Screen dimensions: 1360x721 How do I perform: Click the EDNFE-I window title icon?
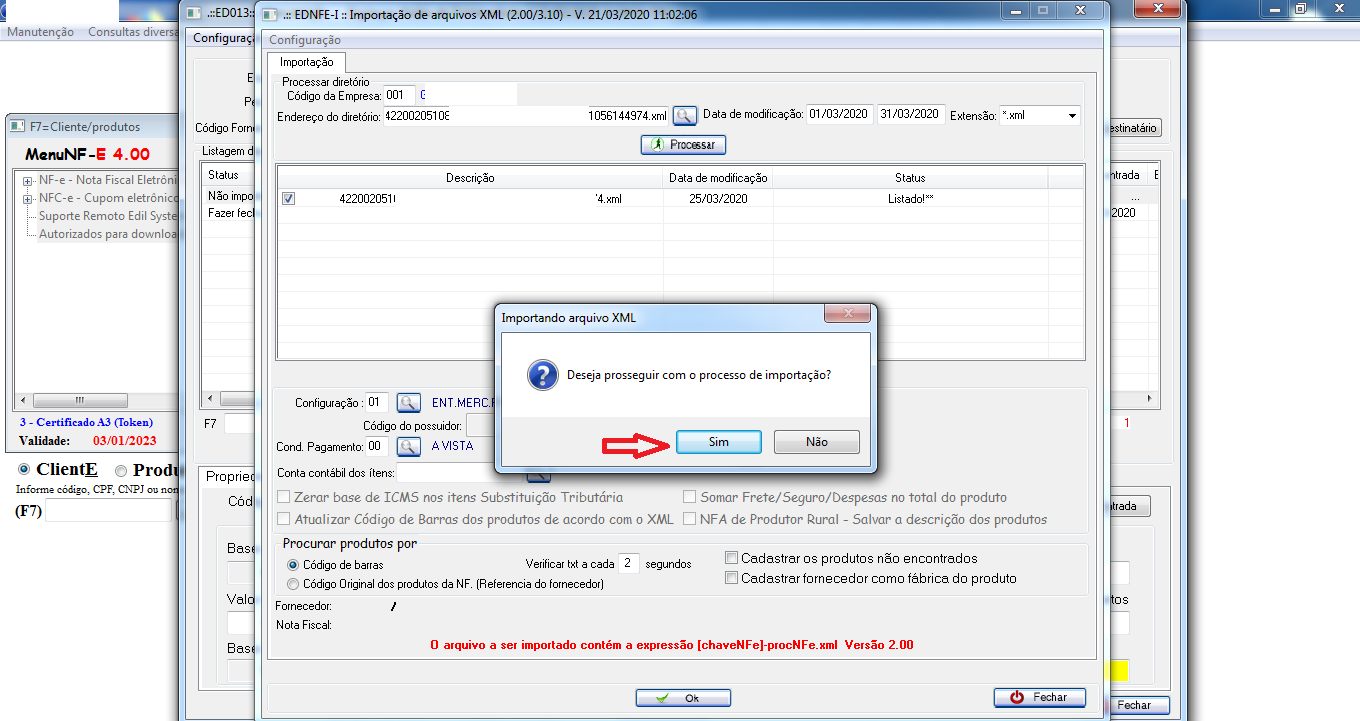click(270, 15)
